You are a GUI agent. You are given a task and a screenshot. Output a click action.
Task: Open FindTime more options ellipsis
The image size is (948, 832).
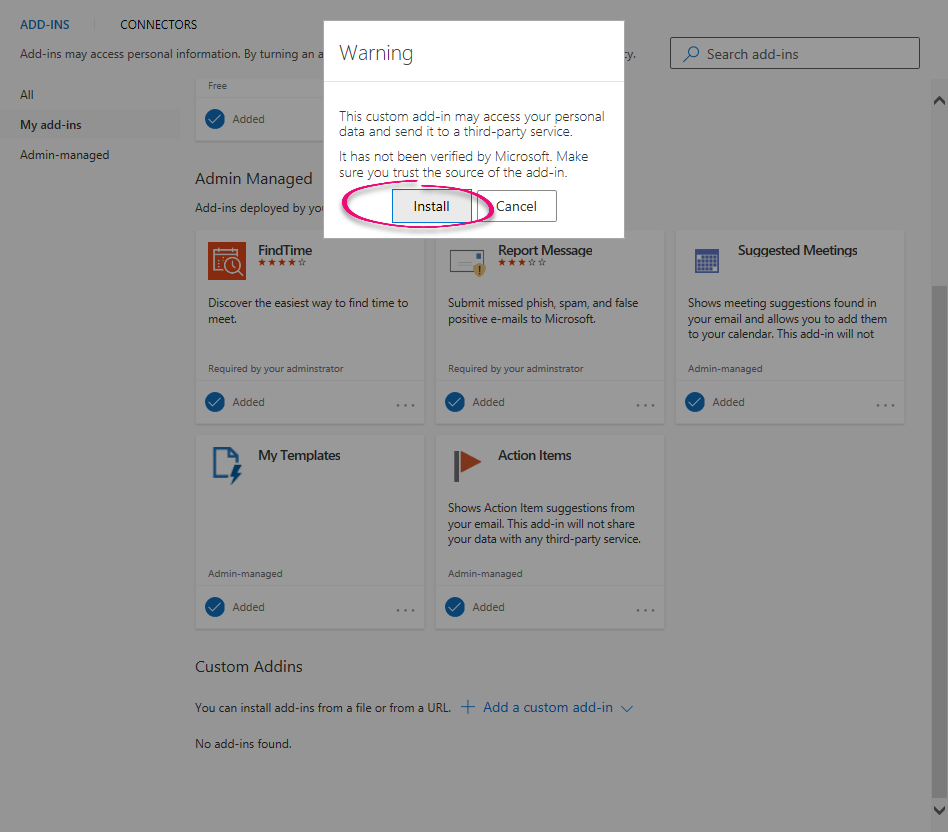point(405,405)
